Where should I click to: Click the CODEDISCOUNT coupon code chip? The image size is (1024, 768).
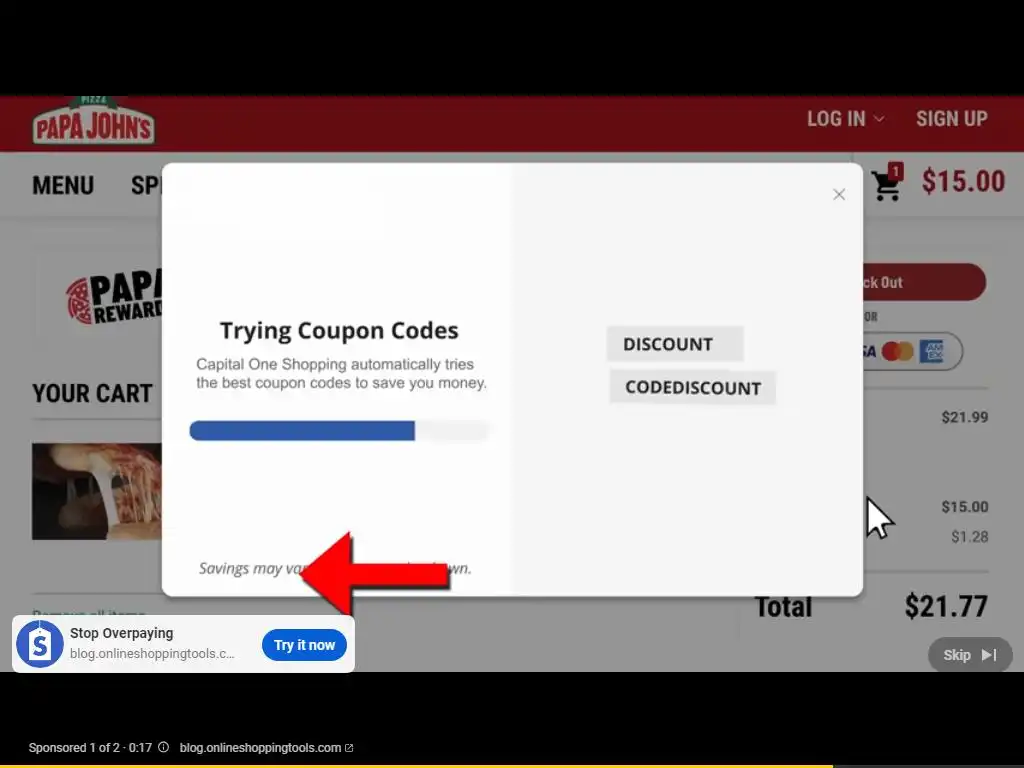pyautogui.click(x=693, y=387)
